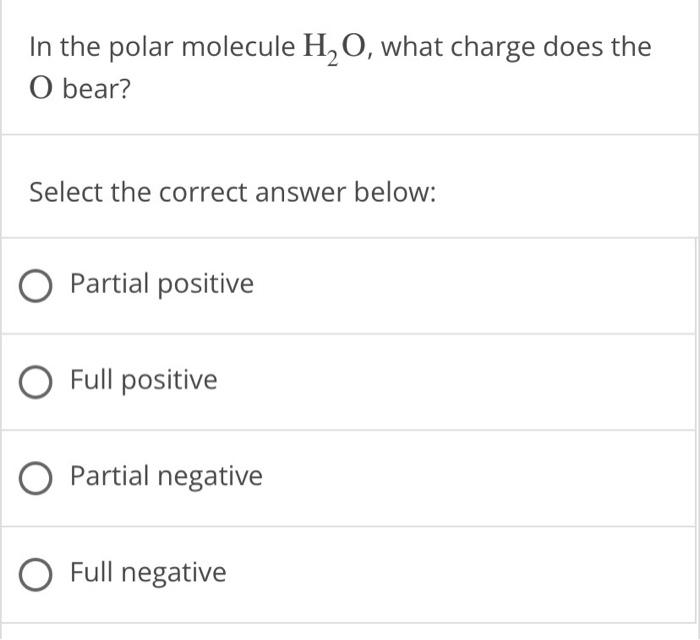
Task: Select the Full negative radio button
Action: (37, 573)
